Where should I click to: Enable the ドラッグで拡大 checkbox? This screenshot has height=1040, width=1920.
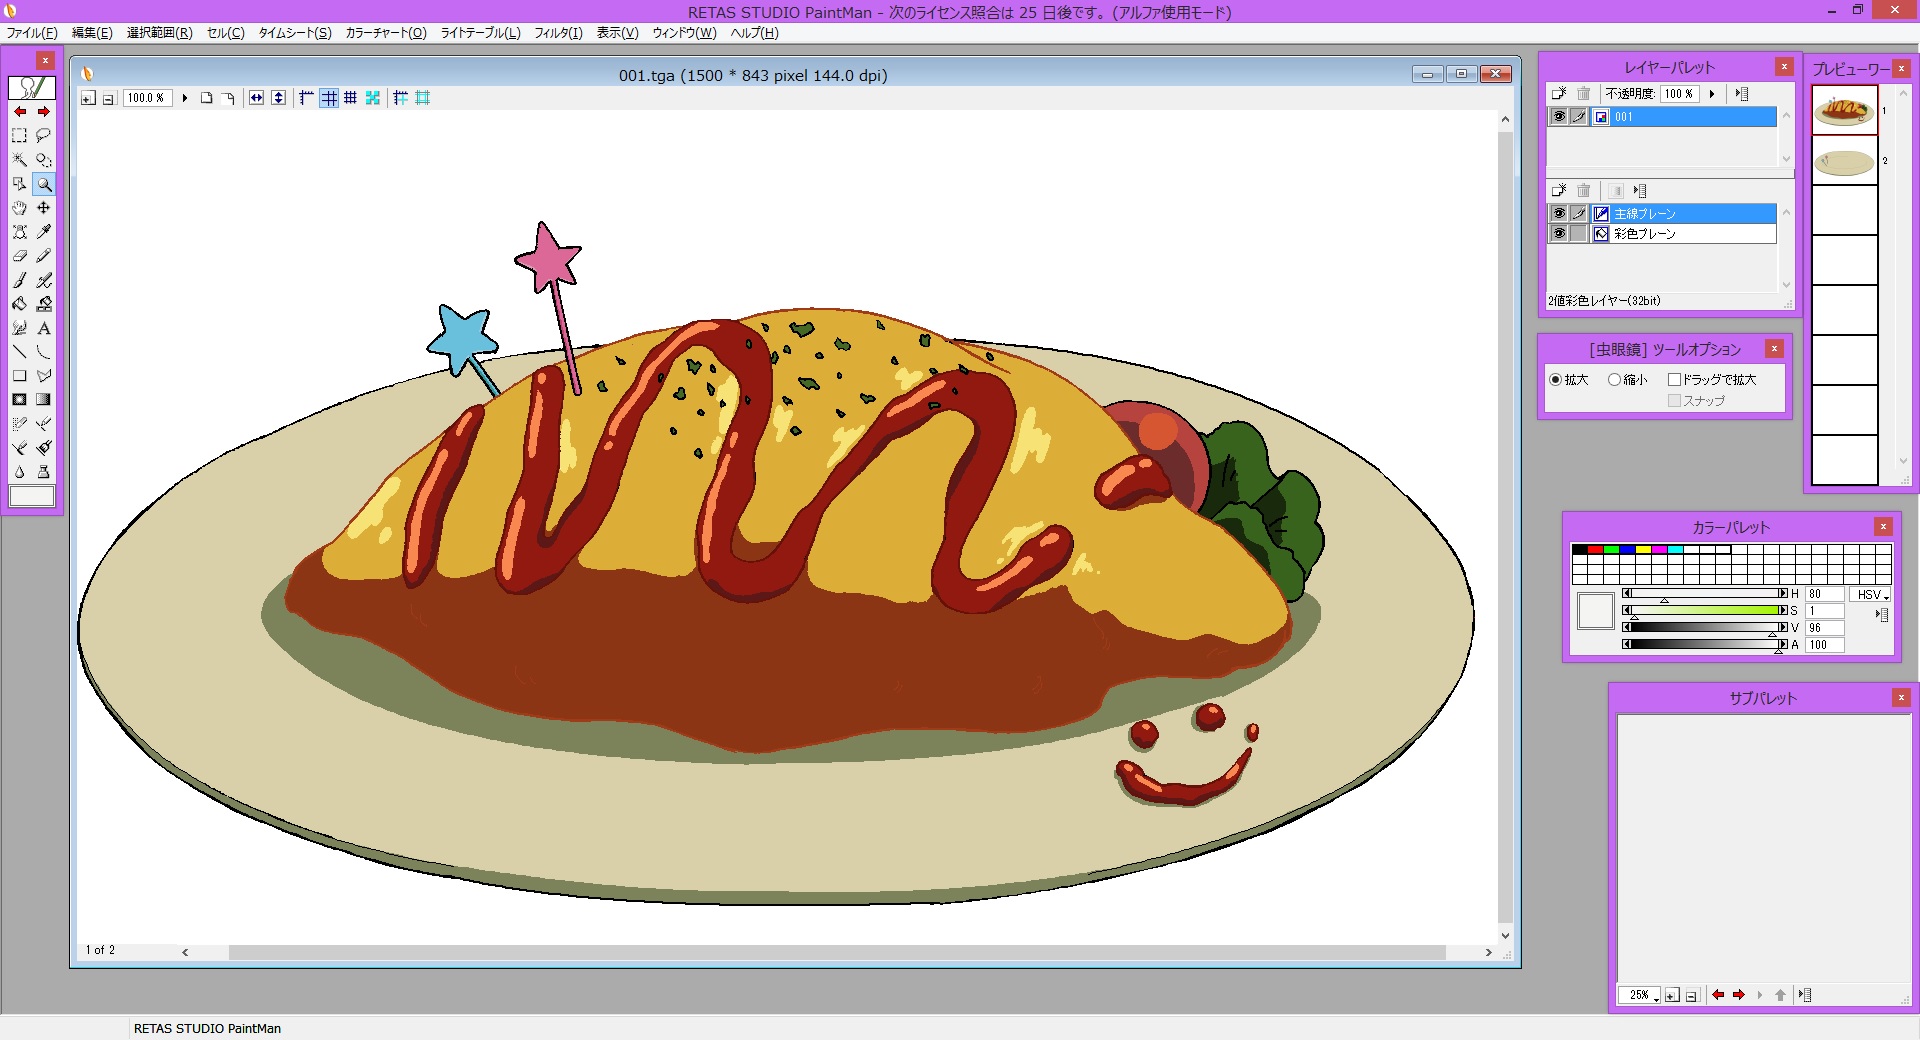click(1674, 380)
